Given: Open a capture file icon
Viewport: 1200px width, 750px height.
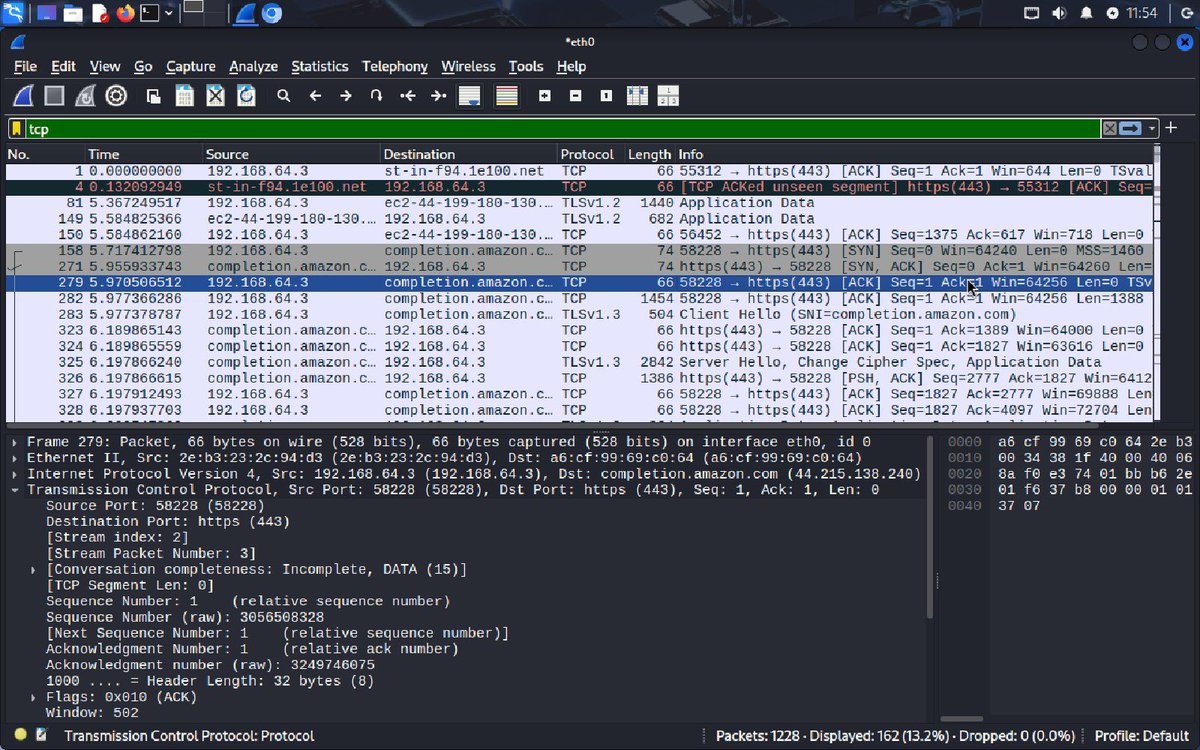Looking at the screenshot, I should pos(153,96).
